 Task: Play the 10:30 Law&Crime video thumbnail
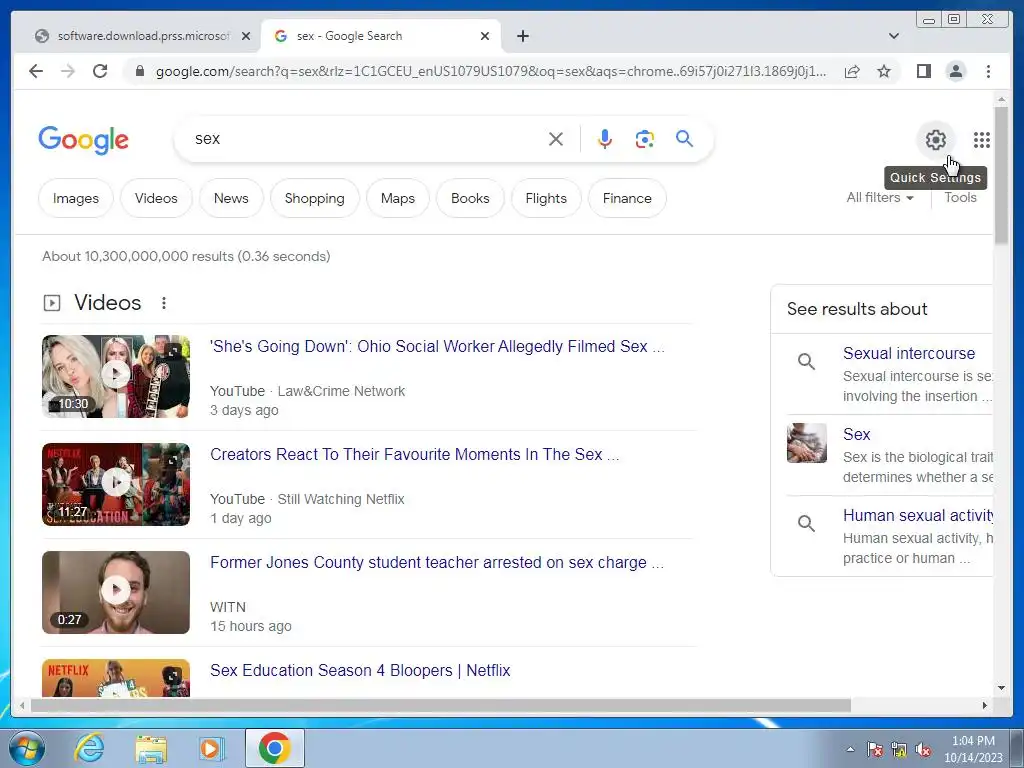(x=116, y=376)
